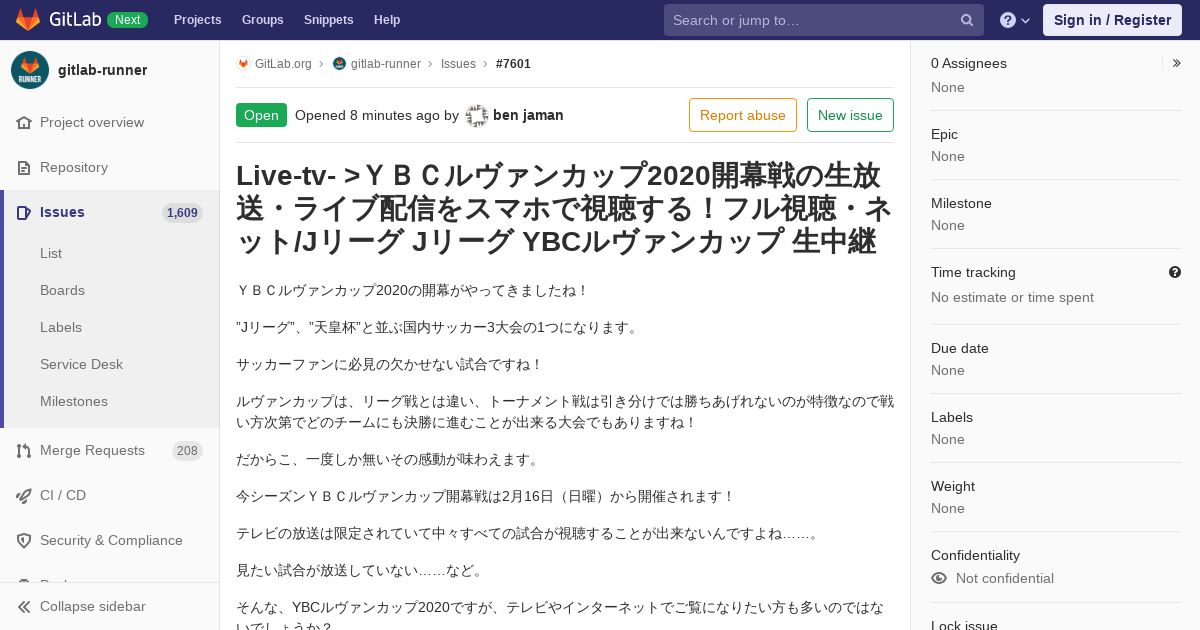1200x630 pixels.
Task: Click the 0 Assignees label
Action: point(969,63)
